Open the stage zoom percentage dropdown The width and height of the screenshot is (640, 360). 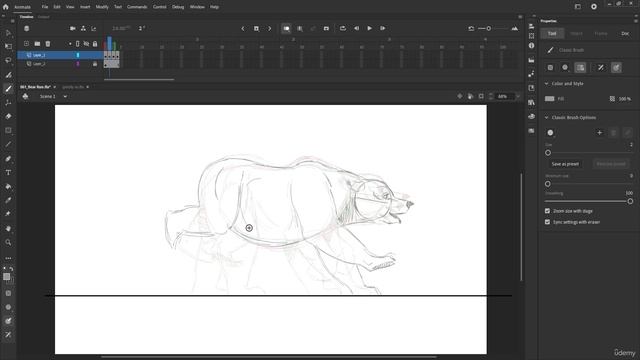click(x=518, y=97)
